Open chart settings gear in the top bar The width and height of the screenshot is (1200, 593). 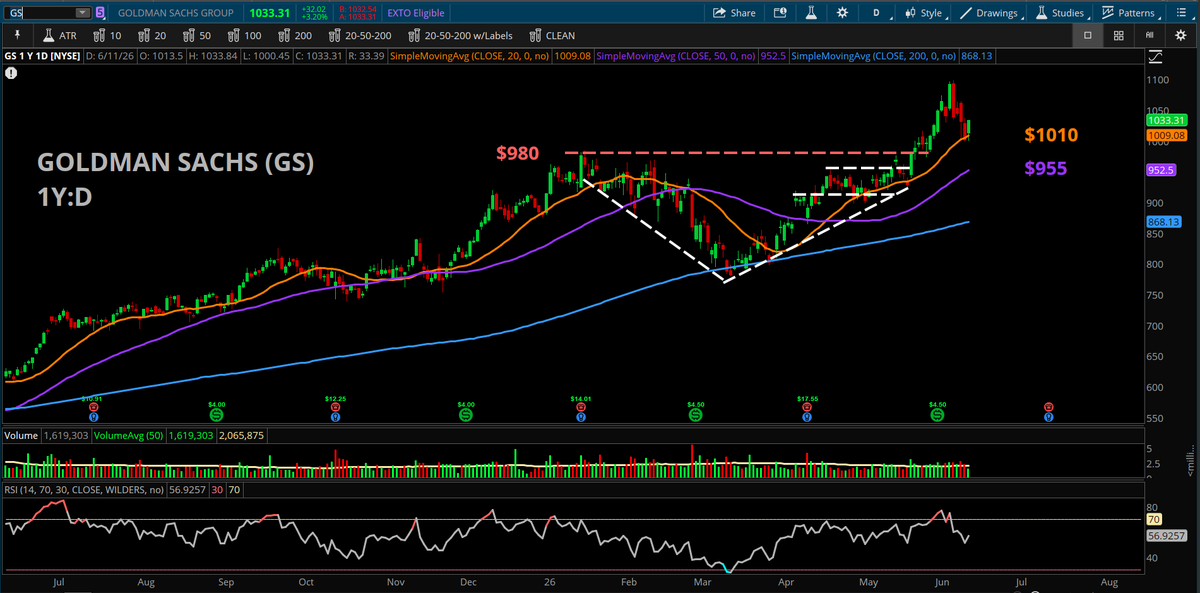(842, 13)
